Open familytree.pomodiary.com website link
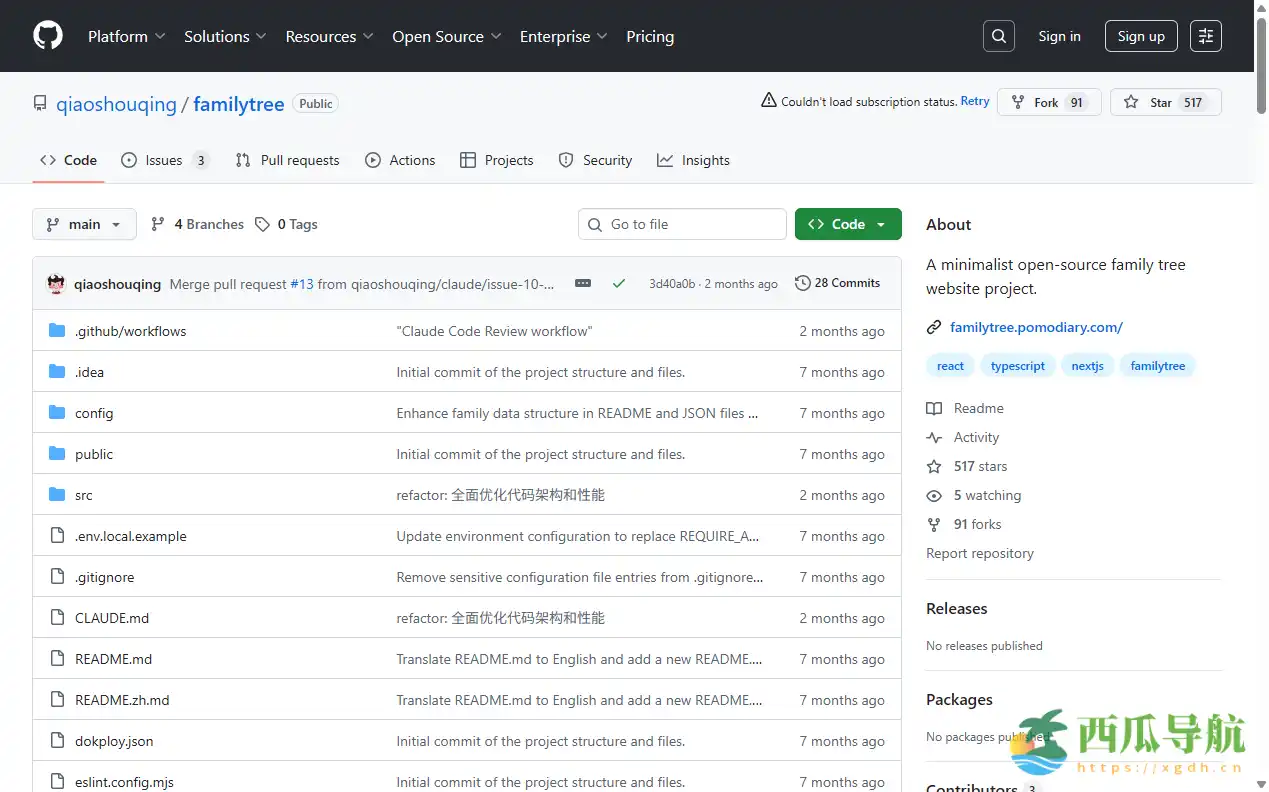The image size is (1269, 792). 1036,327
